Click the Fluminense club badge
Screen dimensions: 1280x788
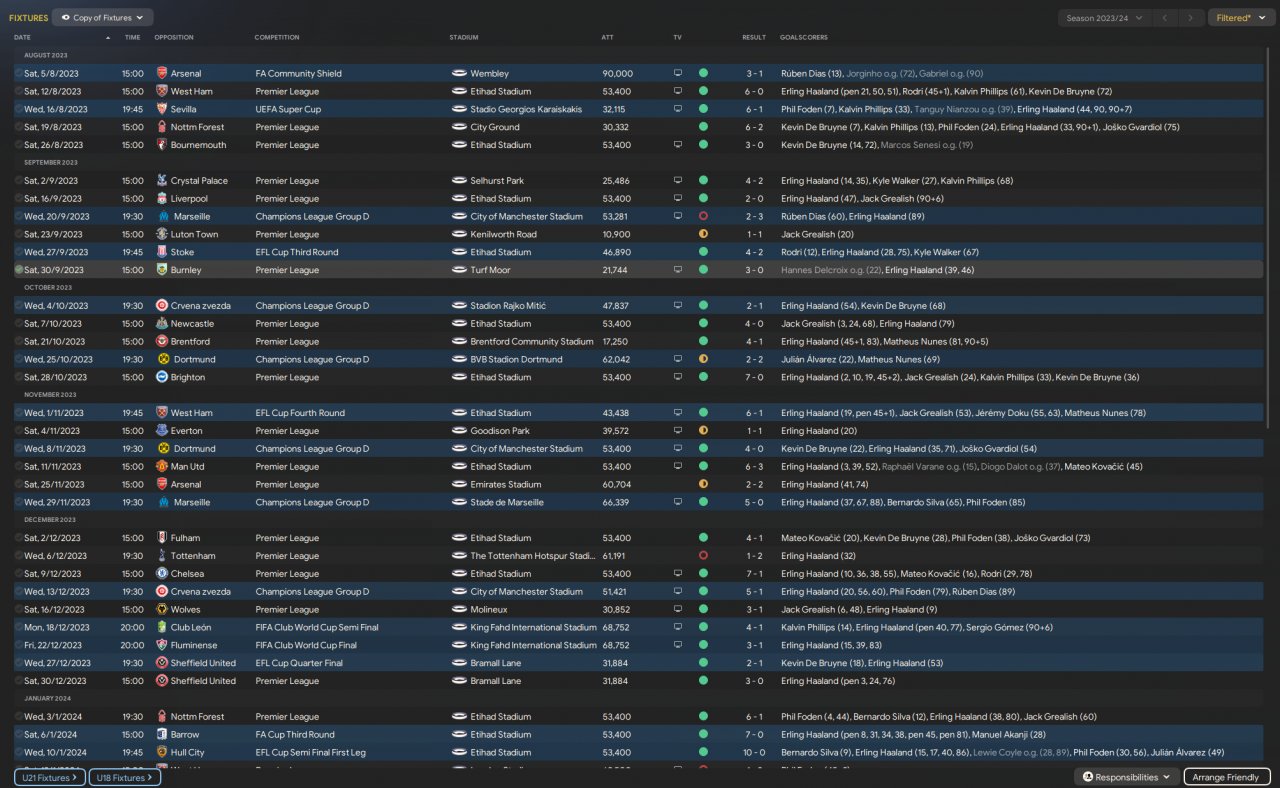pos(163,645)
